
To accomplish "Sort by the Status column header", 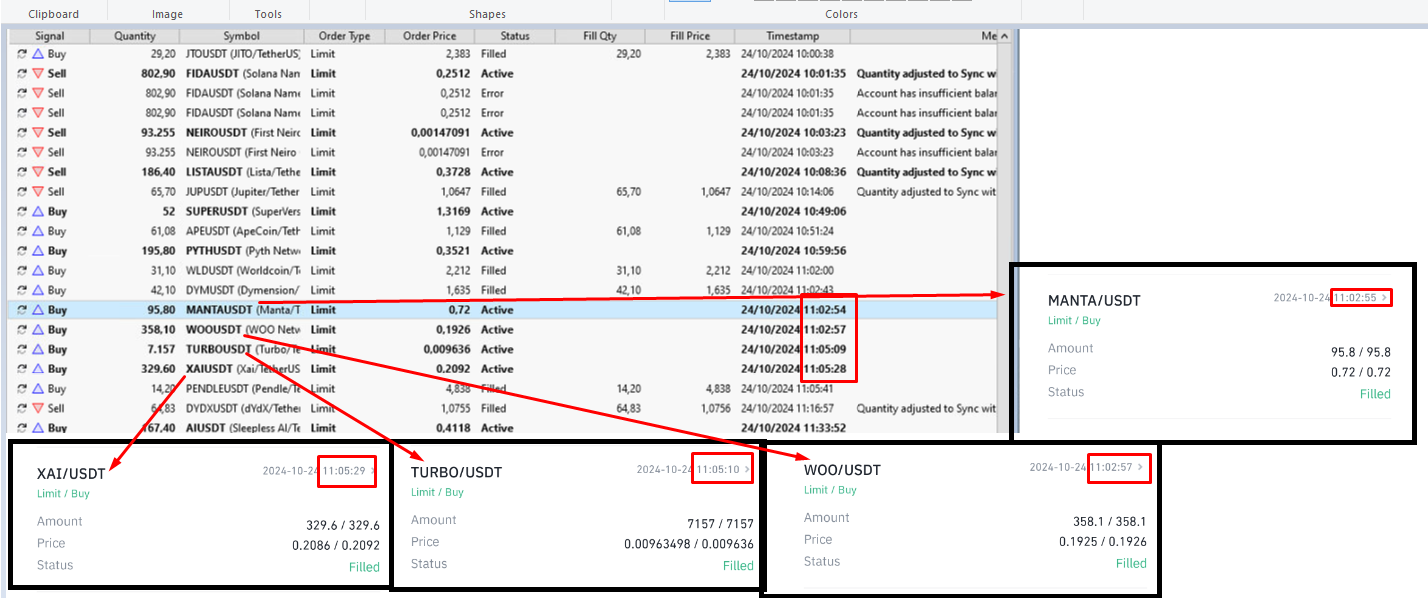I will (515, 36).
